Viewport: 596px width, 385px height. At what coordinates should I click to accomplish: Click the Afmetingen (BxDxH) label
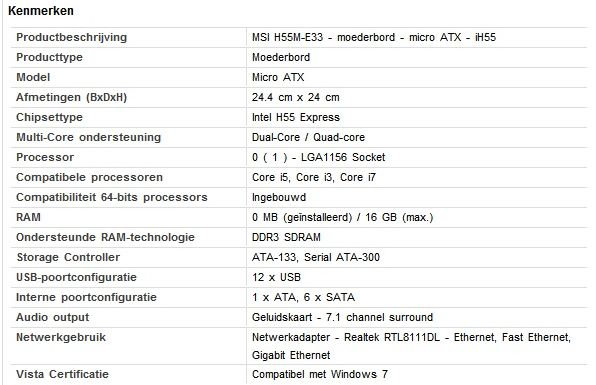pos(71,97)
